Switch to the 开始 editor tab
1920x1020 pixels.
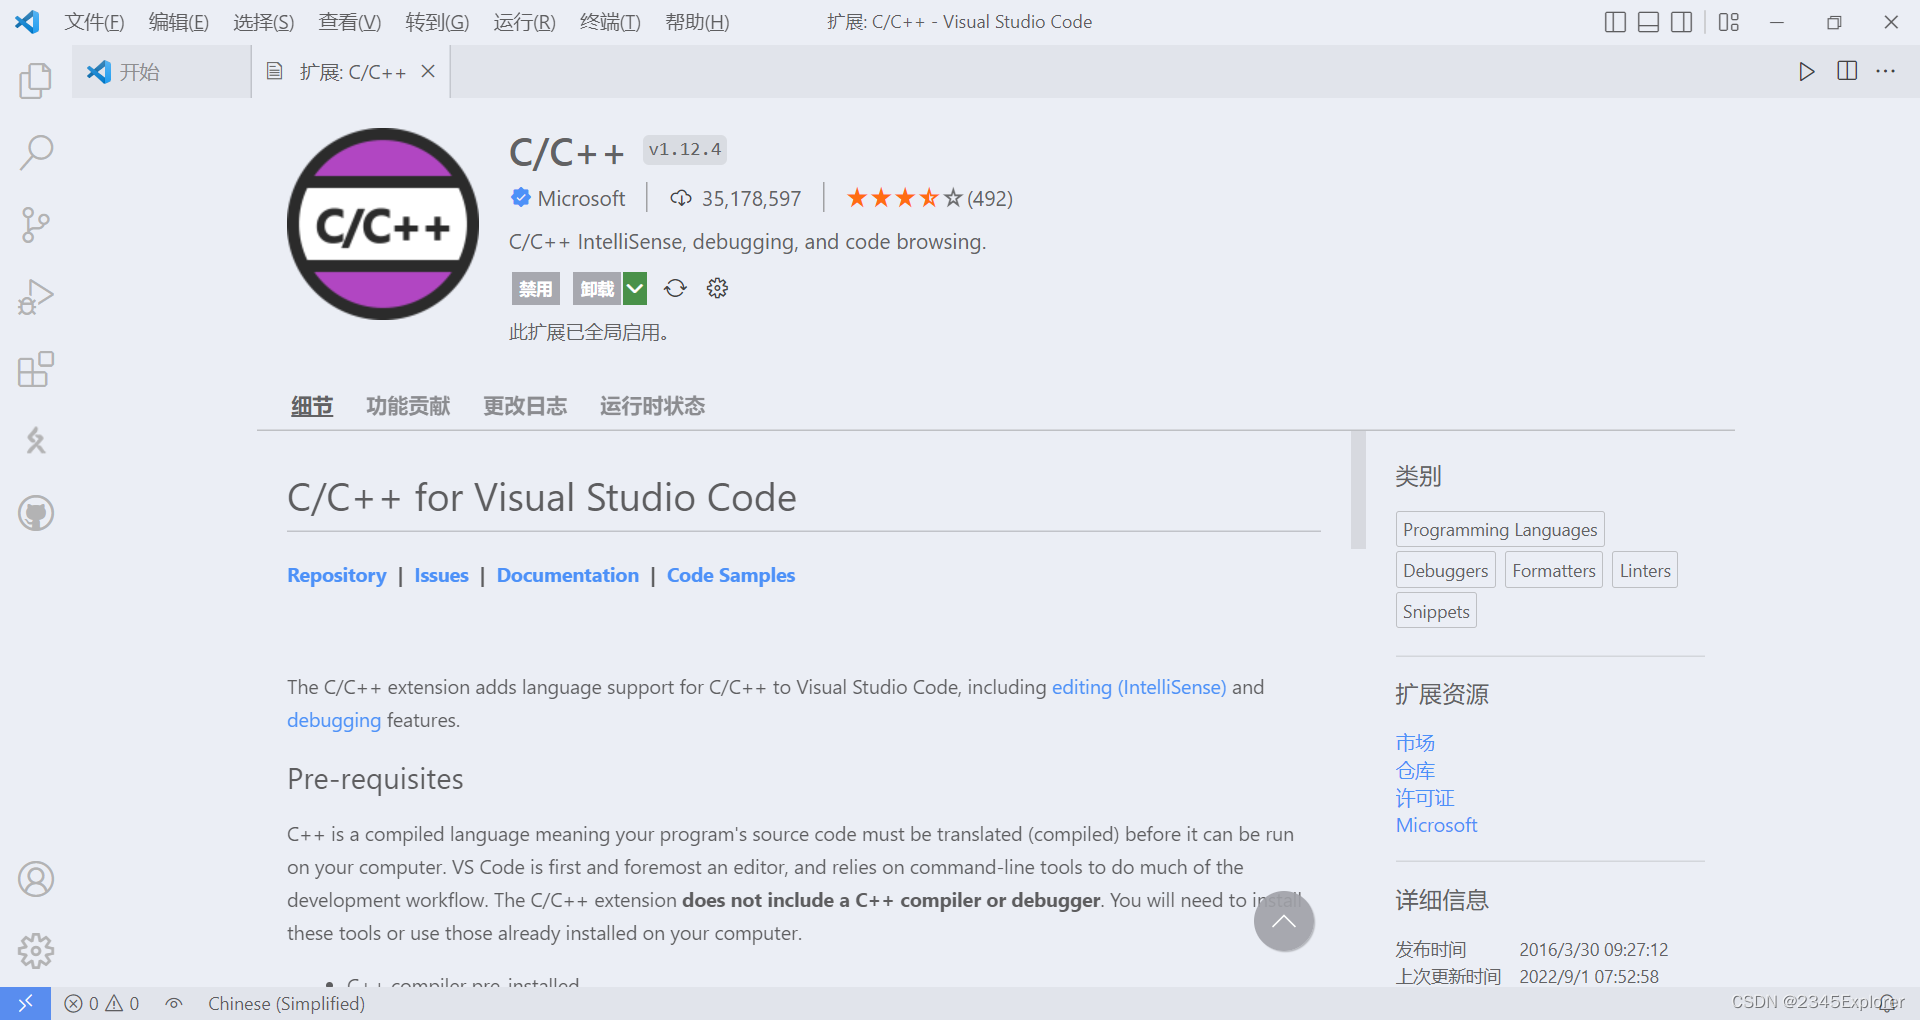(x=161, y=71)
